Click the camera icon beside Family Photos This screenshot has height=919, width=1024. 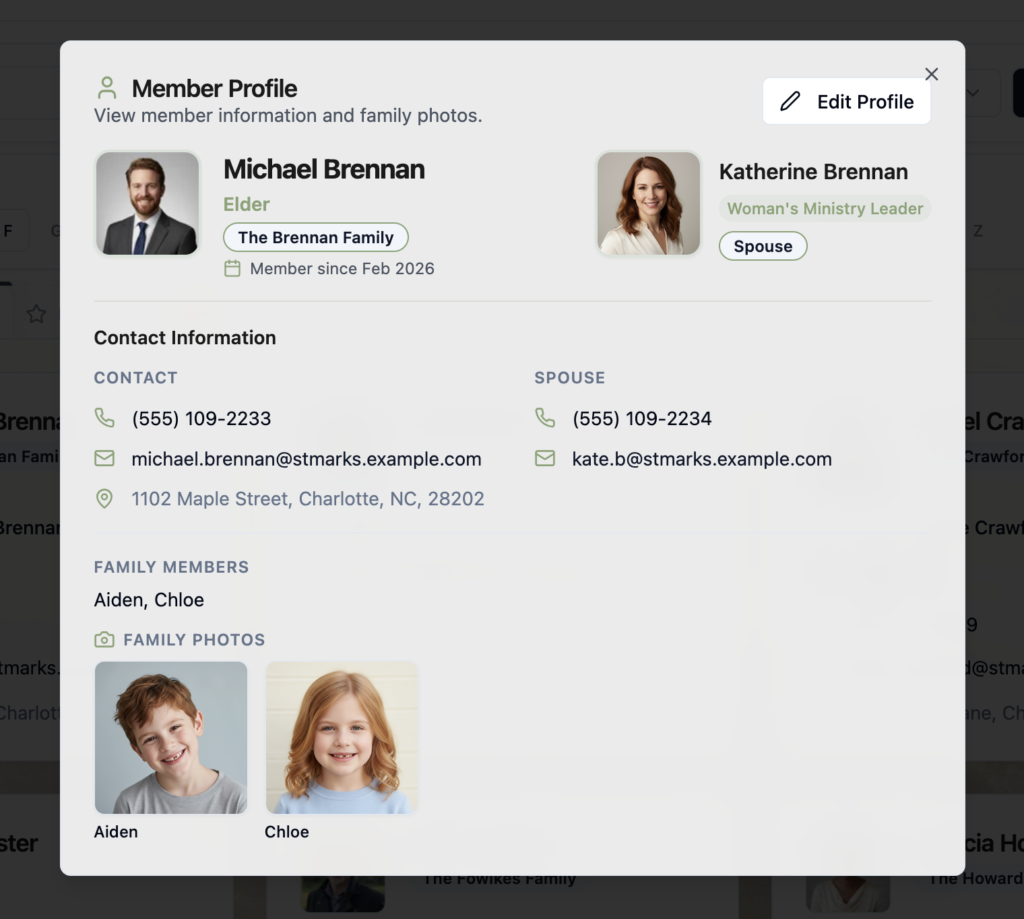104,639
